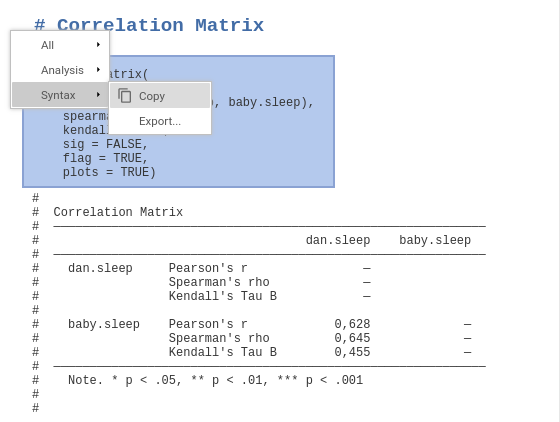Screen dimensions: 560x422
Task: Expand the arrow next to All
Action: (98, 45)
